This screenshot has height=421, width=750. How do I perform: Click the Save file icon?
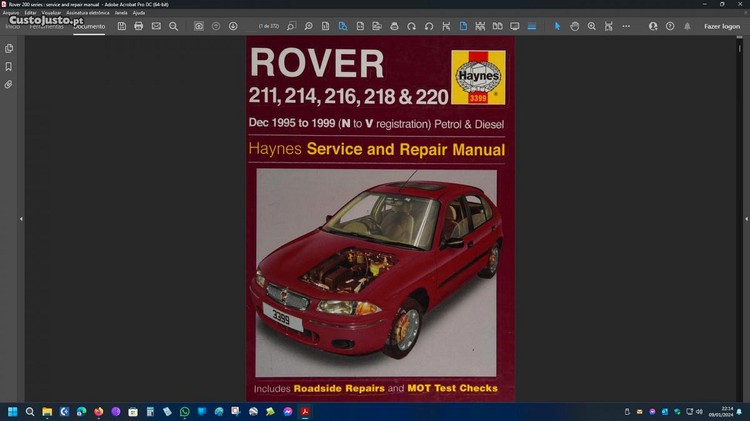tap(121, 26)
